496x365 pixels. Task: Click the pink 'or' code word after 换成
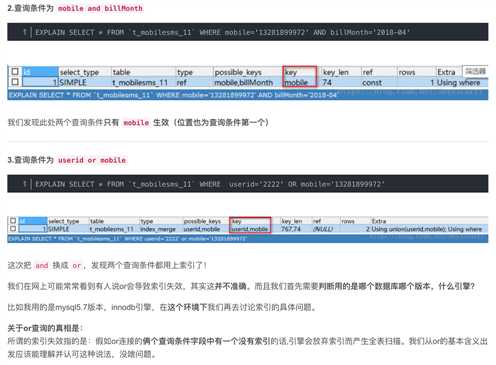pyautogui.click(x=77, y=265)
